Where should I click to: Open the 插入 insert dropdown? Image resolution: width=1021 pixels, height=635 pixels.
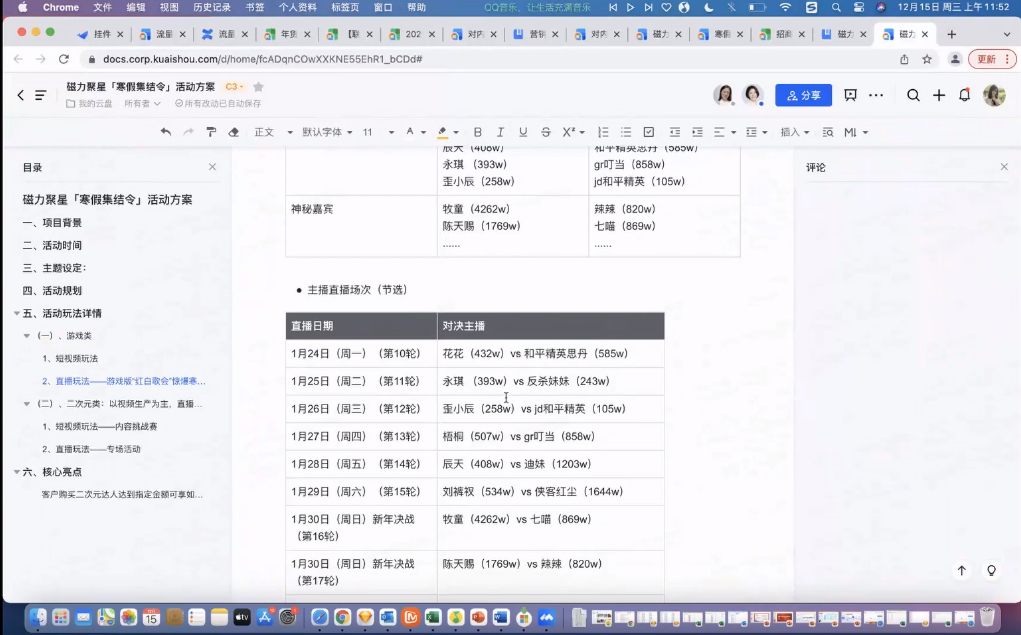click(x=793, y=131)
